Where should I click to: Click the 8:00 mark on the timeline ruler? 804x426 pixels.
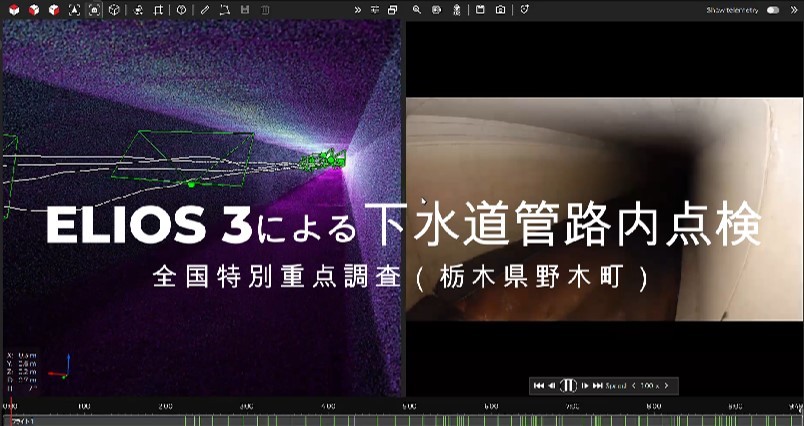coord(654,407)
